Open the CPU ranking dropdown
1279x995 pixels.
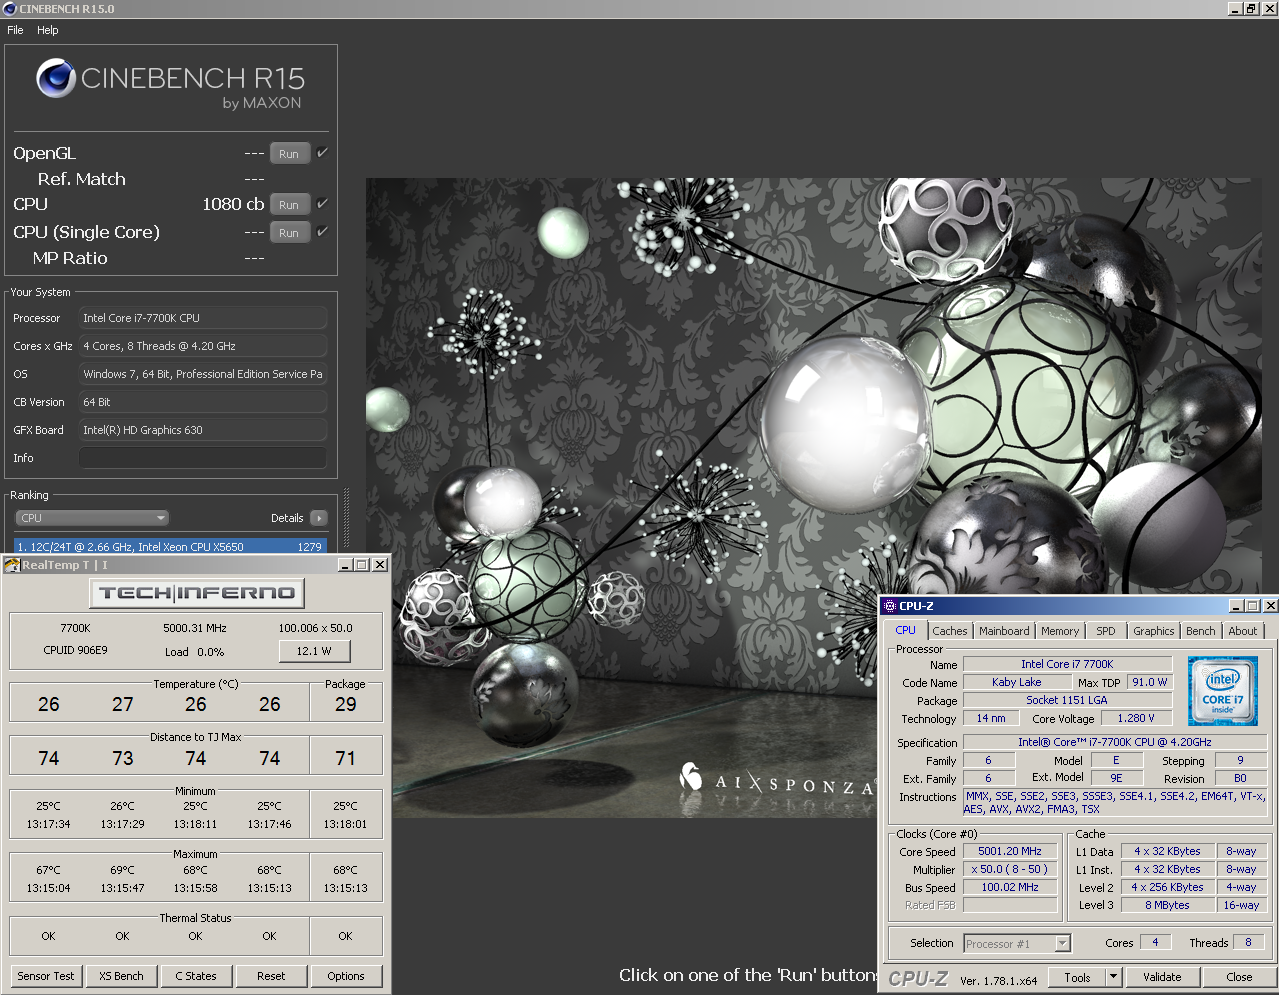91,518
